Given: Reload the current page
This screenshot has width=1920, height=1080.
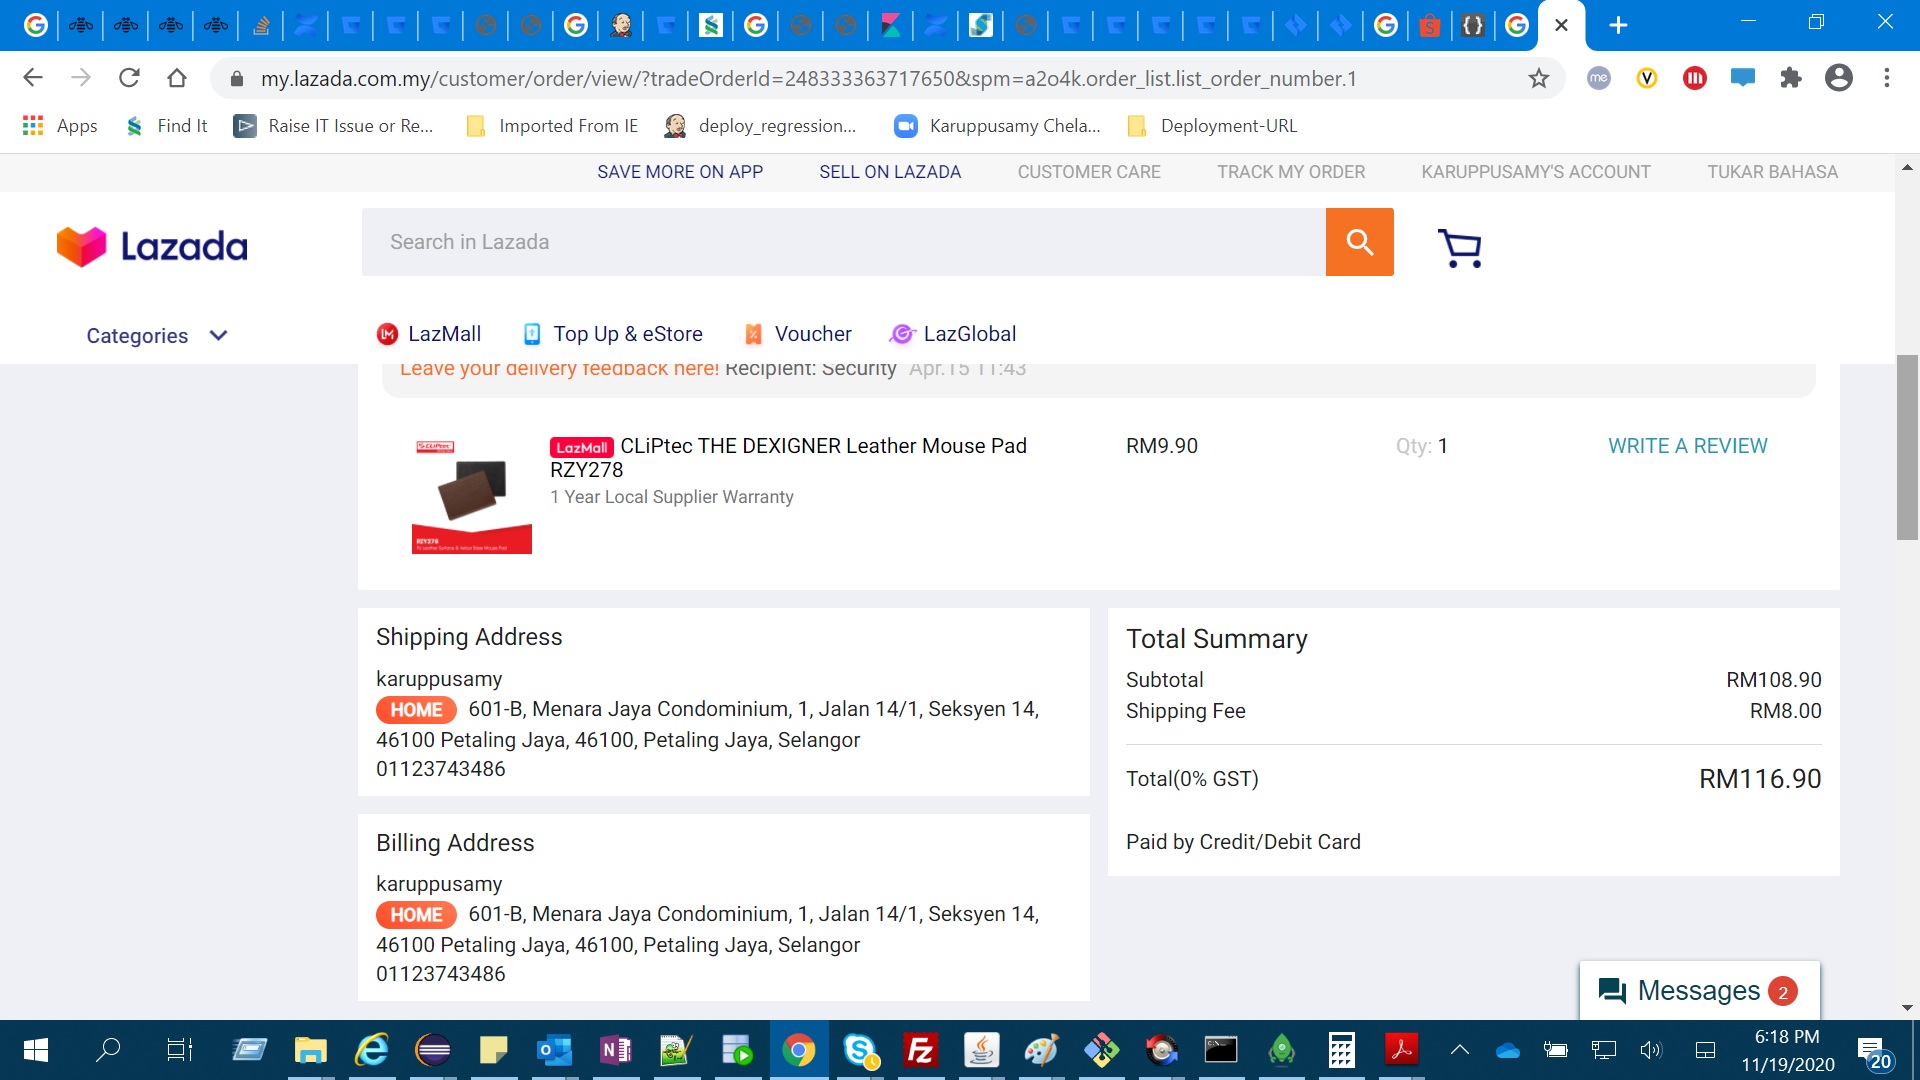Looking at the screenshot, I should [x=129, y=78].
